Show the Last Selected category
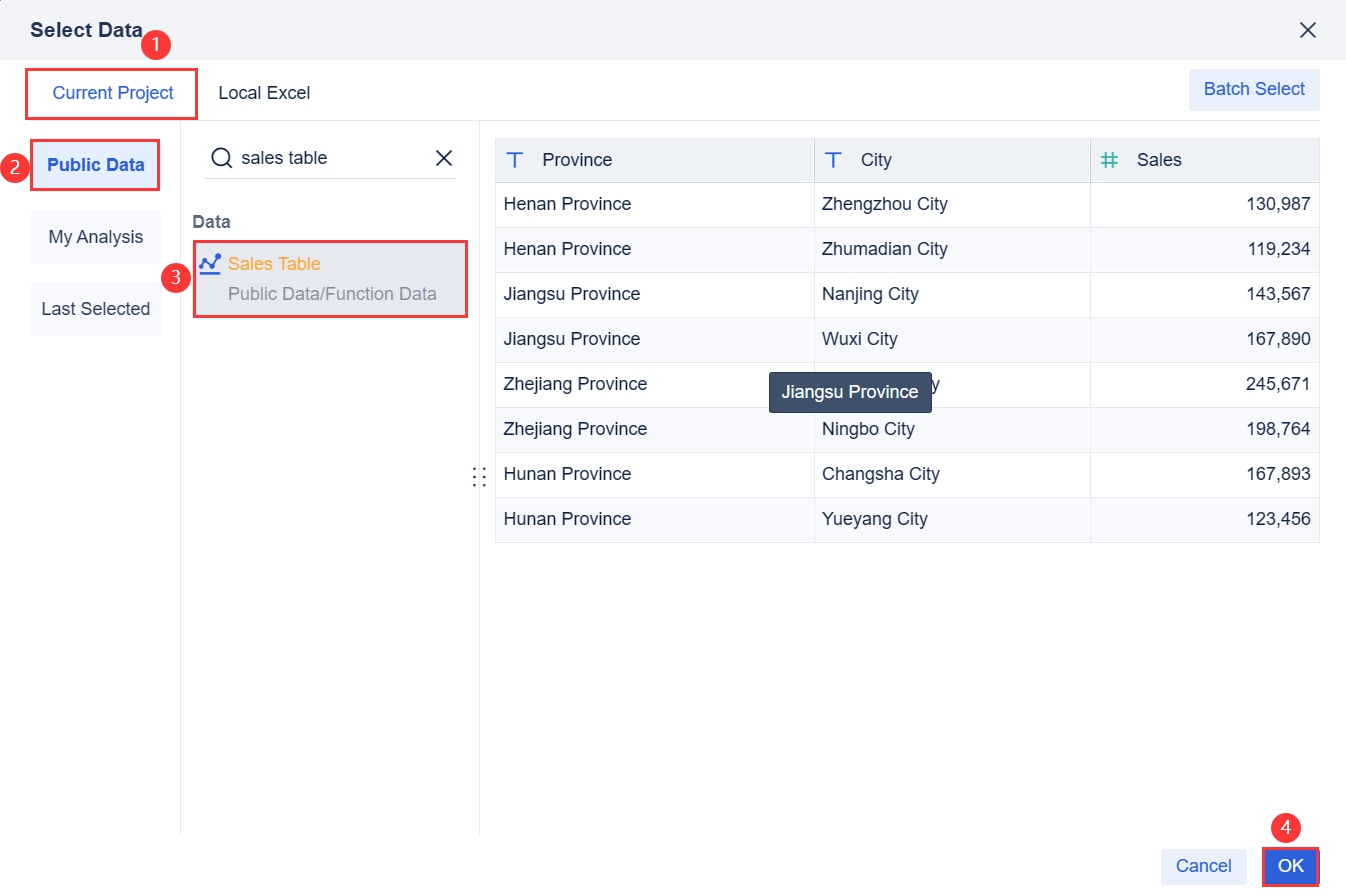The height and width of the screenshot is (896, 1346). 96,309
